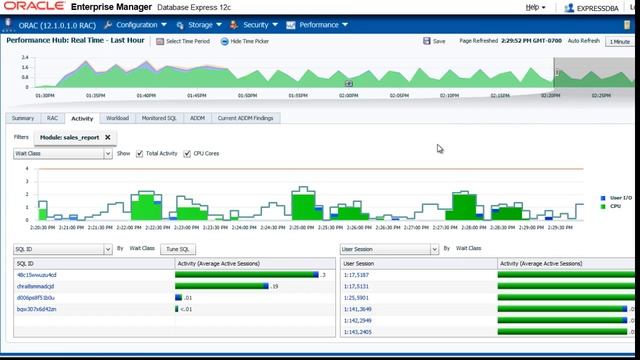
Task: Click Hide Time Picker text
Action: pos(250,41)
